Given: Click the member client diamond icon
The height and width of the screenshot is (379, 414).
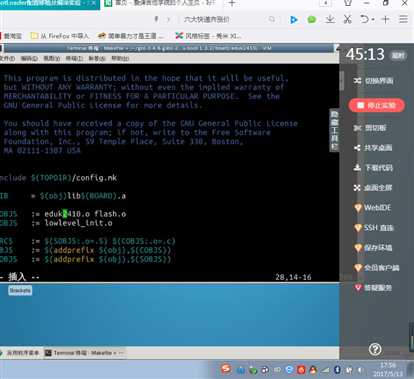Looking at the screenshot, I should 358,268.
